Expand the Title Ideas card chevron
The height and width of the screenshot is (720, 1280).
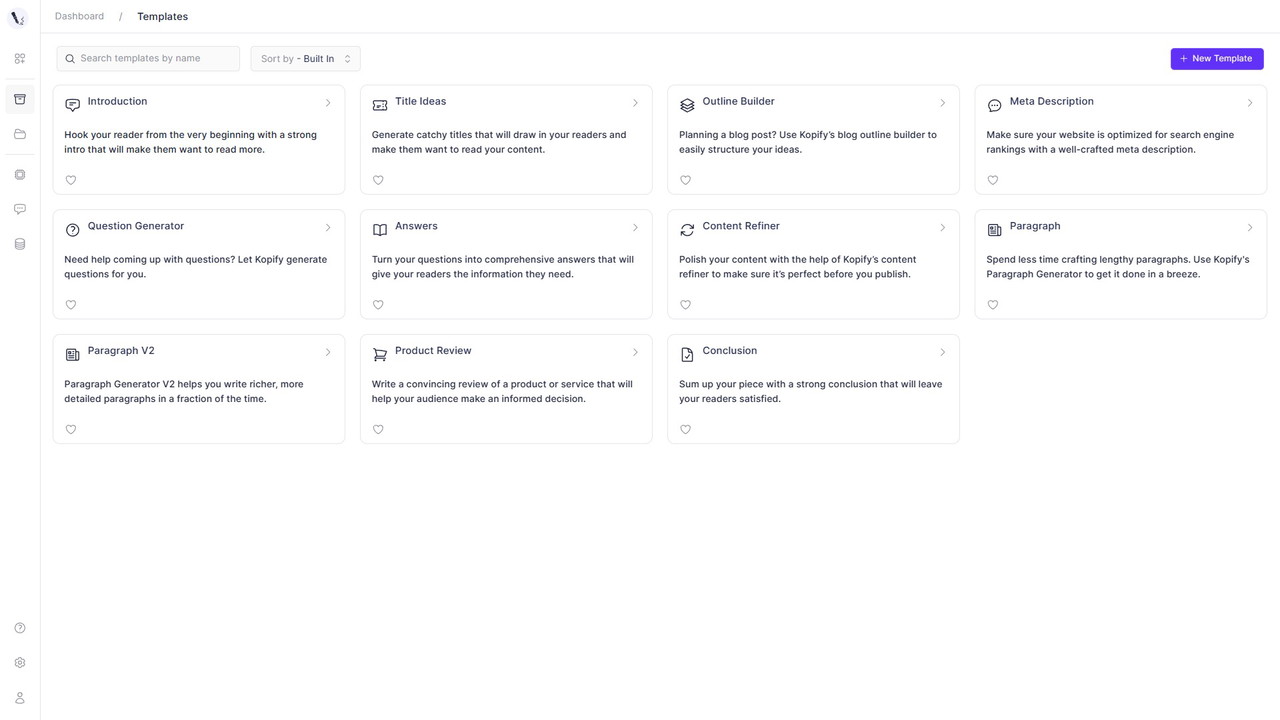[x=635, y=103]
